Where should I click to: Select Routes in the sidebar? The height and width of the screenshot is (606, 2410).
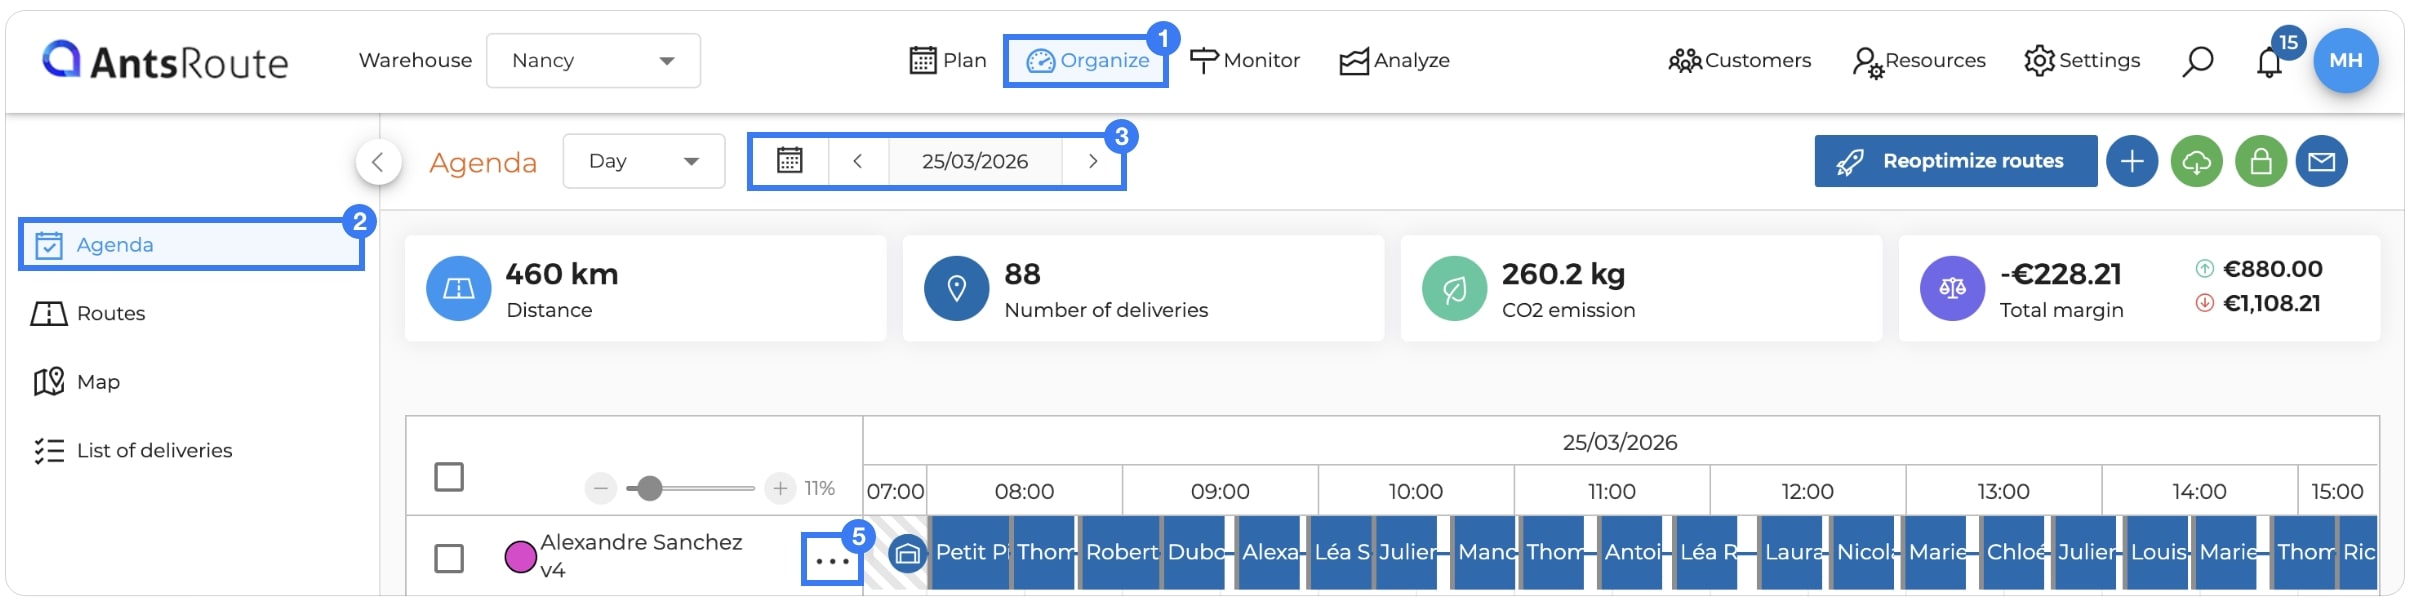[x=89, y=314]
